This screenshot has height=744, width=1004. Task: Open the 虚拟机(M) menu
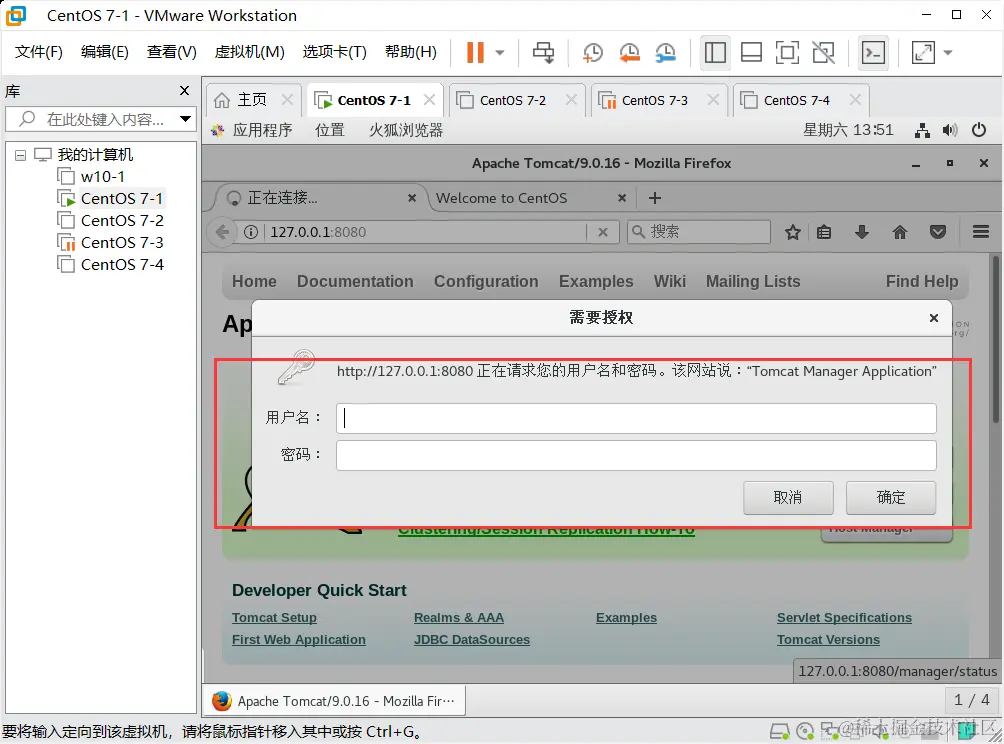click(249, 52)
